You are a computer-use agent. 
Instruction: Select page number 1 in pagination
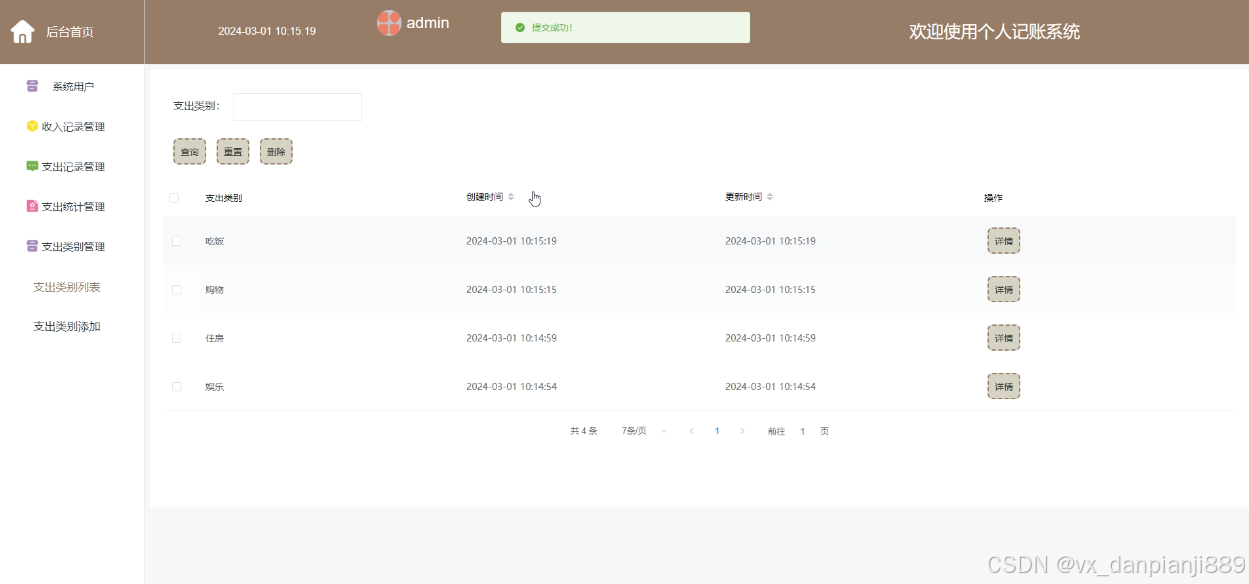tap(717, 431)
